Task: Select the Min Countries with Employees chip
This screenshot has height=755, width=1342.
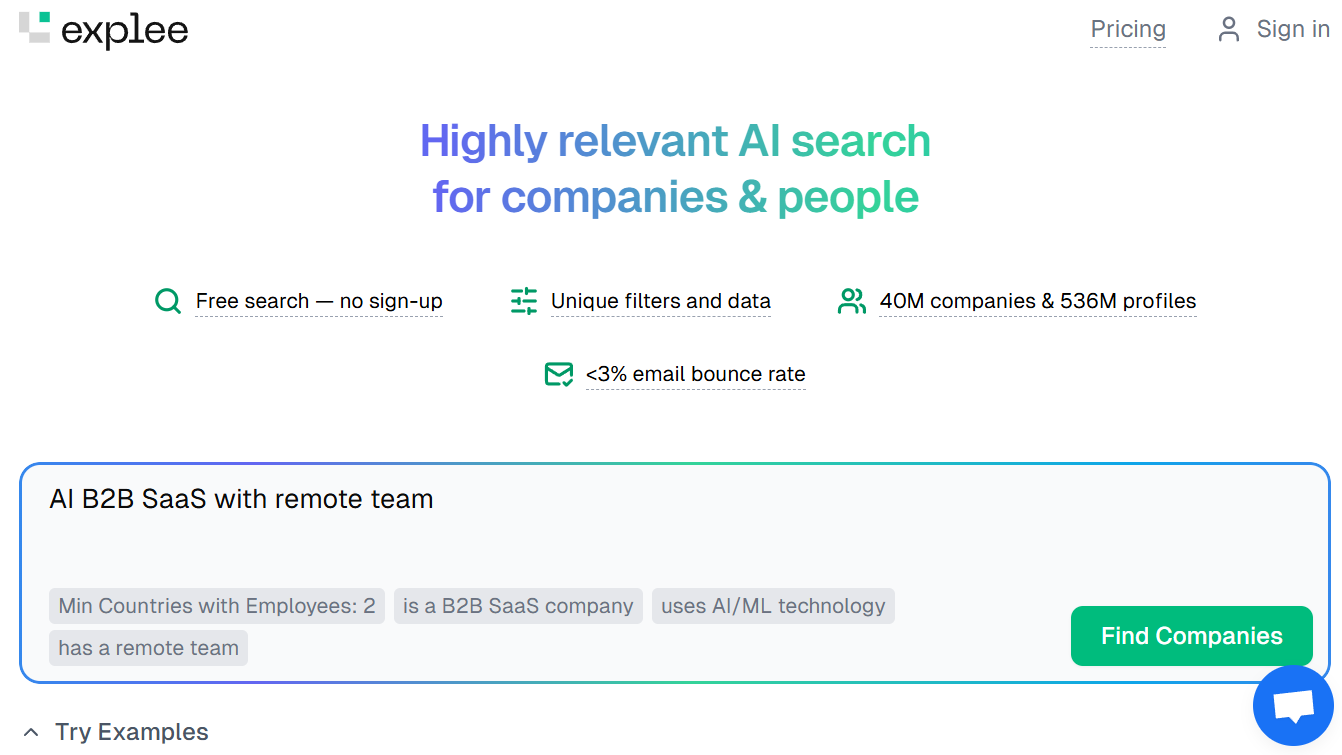Action: click(x=217, y=606)
